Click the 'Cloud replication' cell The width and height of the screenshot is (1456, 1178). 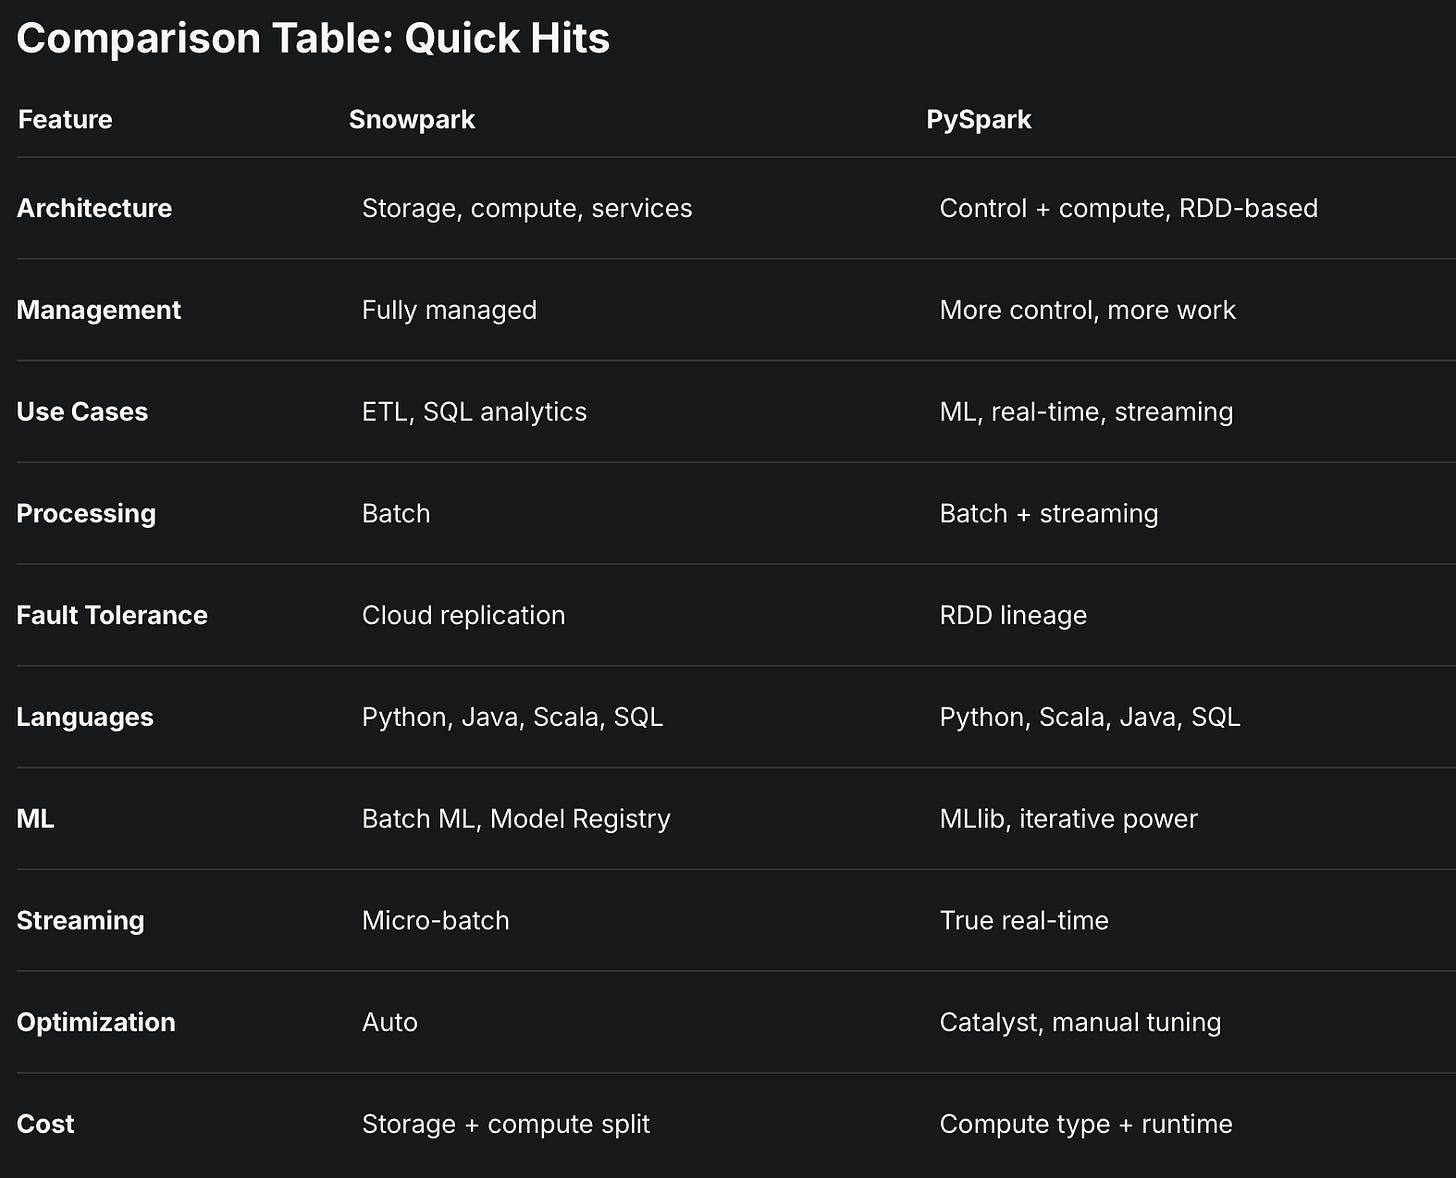[464, 615]
